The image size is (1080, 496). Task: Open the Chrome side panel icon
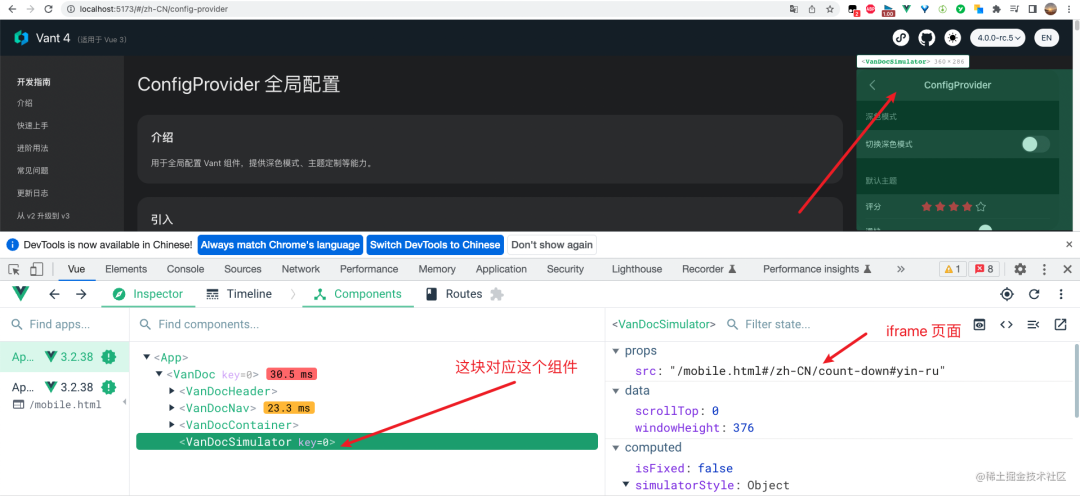1032,9
